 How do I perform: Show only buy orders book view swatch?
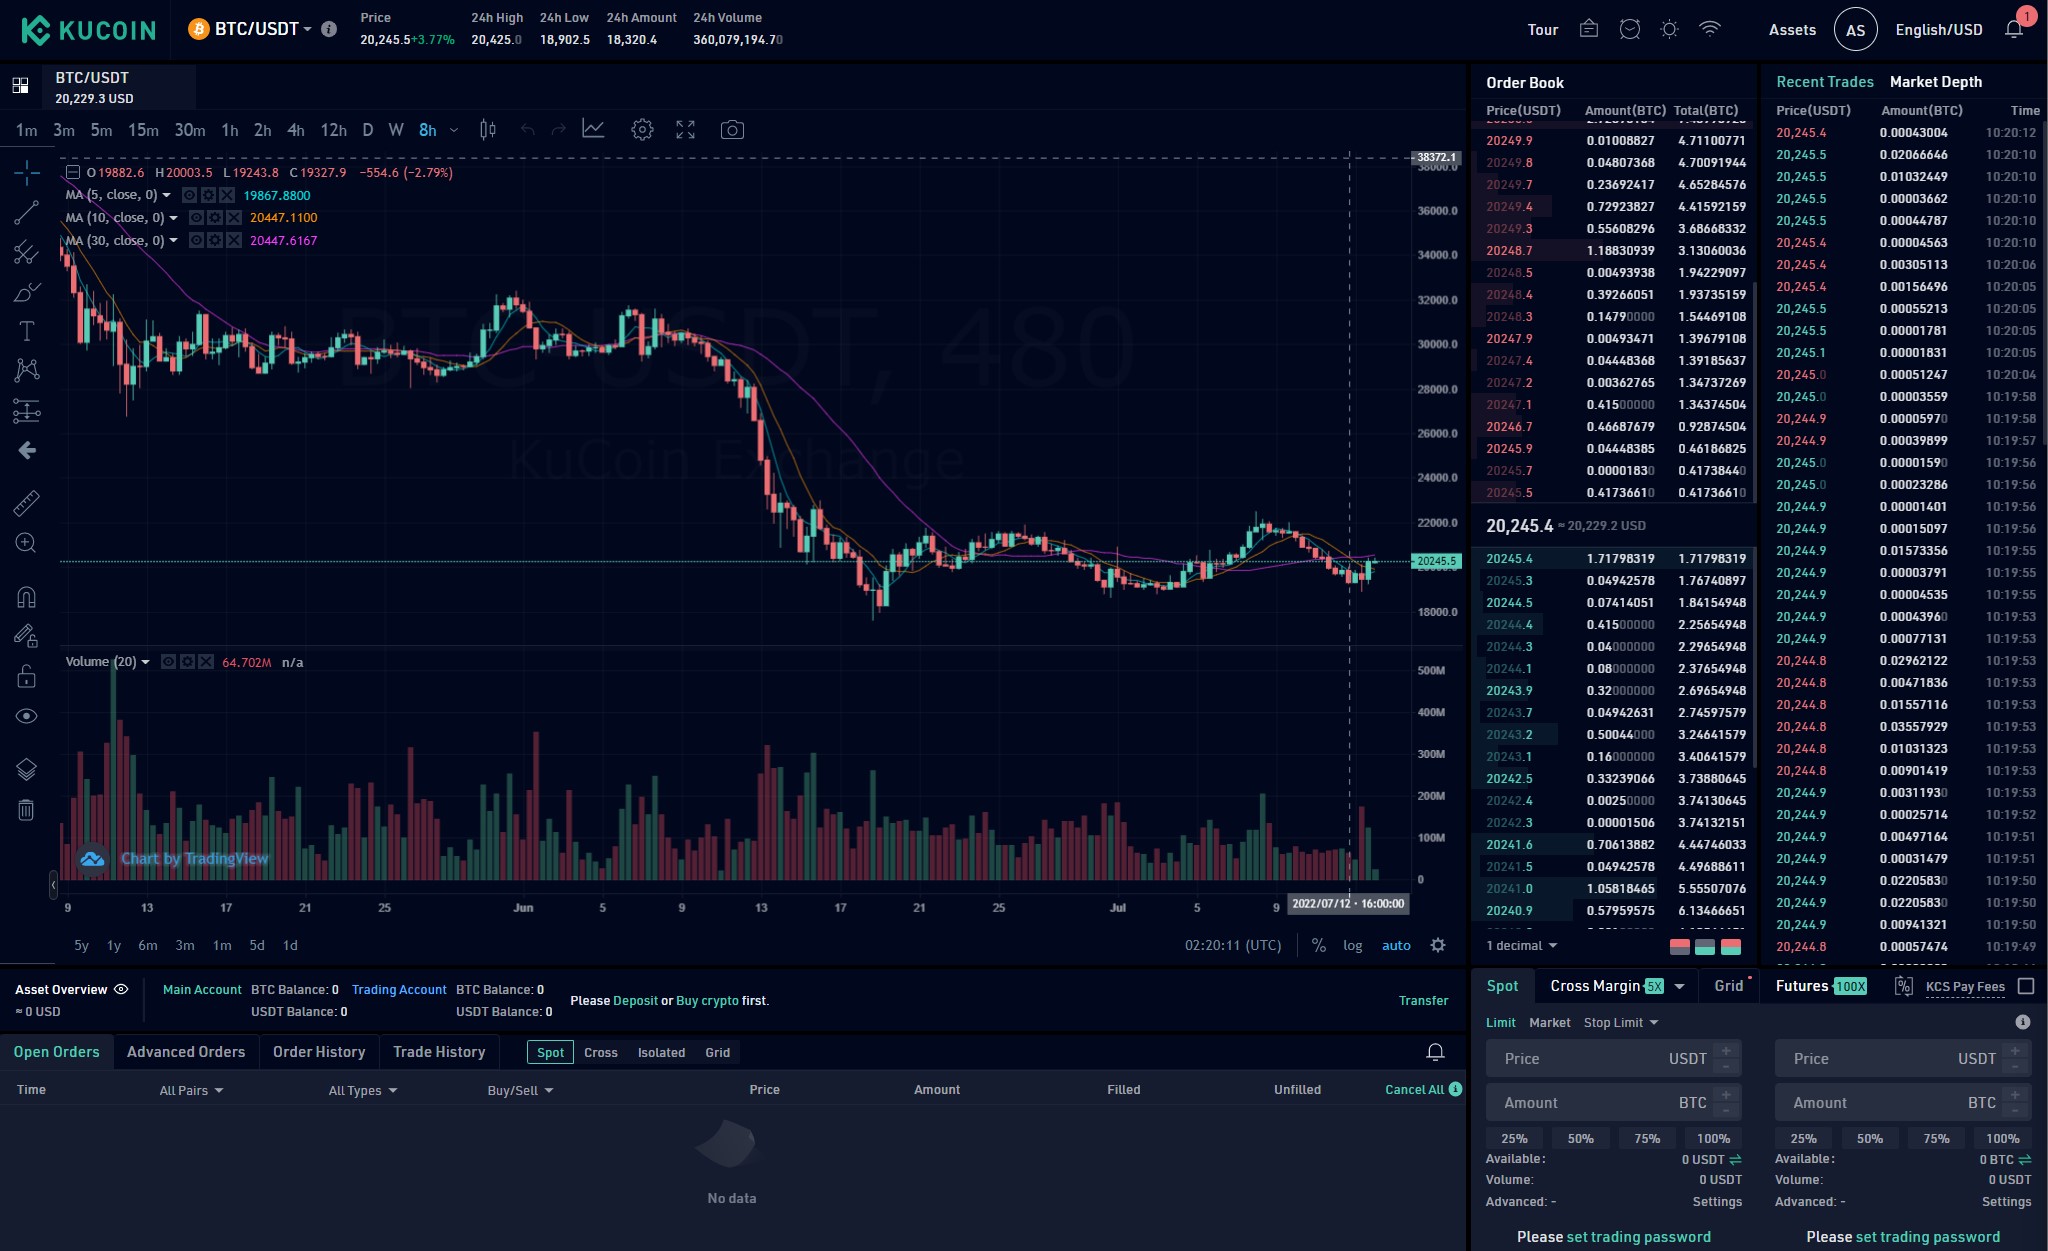tap(1705, 946)
